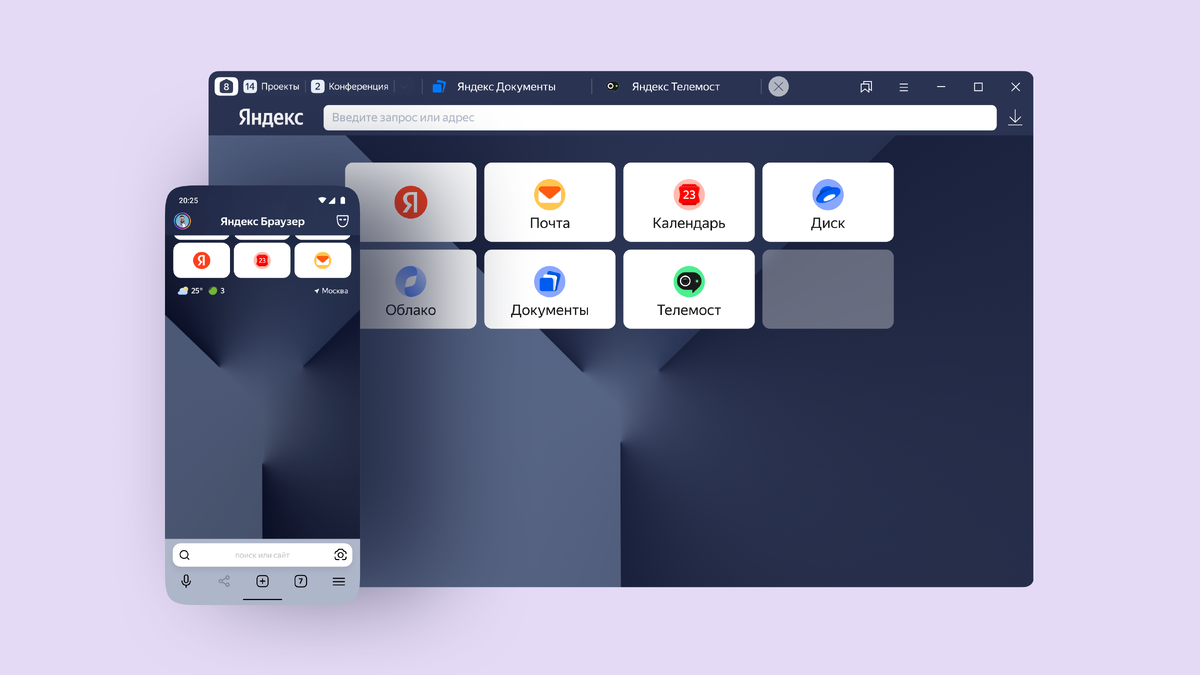Open the bookmarks panel icon in title bar
The width and height of the screenshot is (1200, 675).
tap(866, 87)
